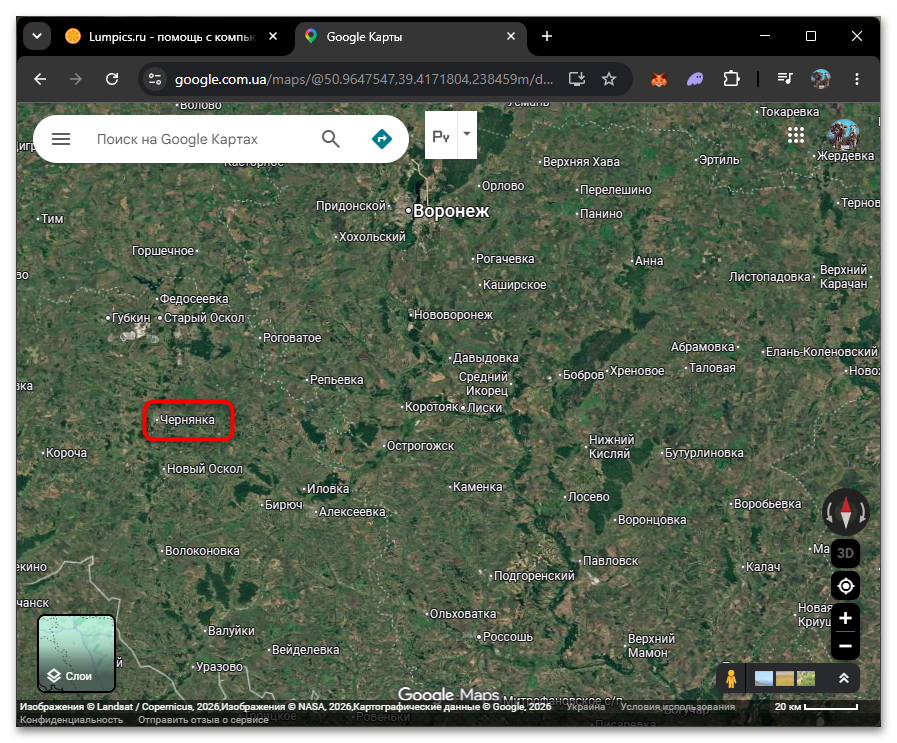
Task: Switch to the Lumpics.ru tab
Action: 172,37
